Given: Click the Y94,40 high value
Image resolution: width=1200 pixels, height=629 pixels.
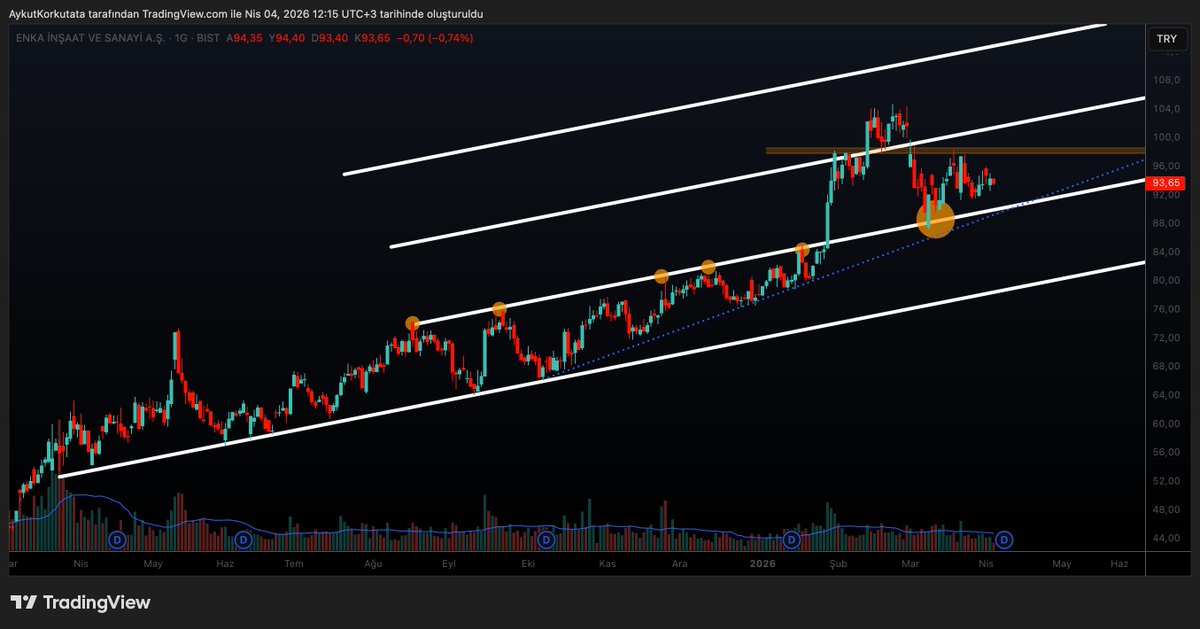Looking at the screenshot, I should (289, 37).
